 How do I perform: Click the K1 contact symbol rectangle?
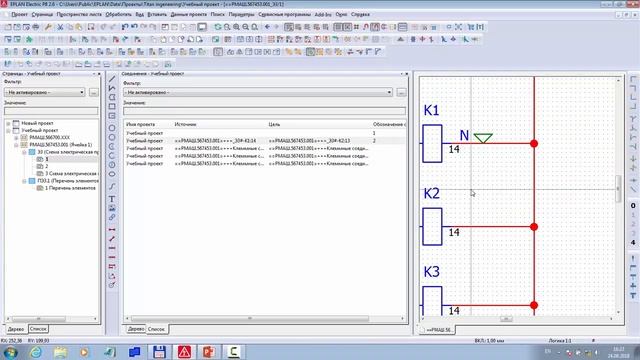pyautogui.click(x=432, y=144)
